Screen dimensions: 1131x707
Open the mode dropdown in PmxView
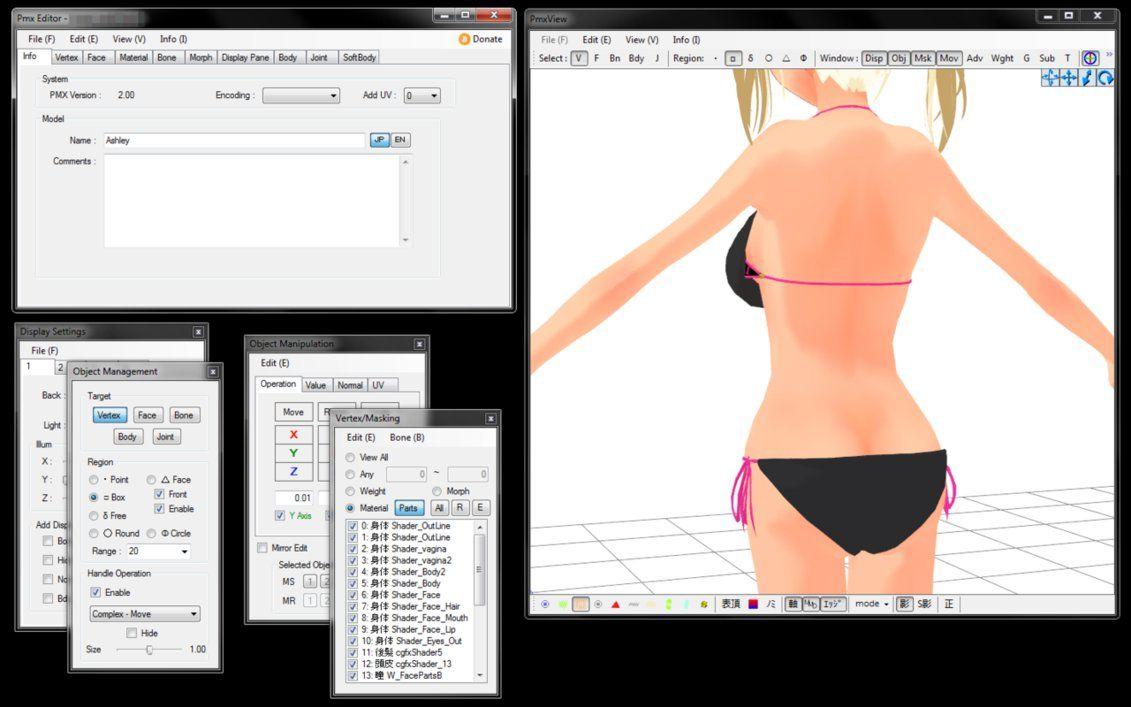click(872, 604)
